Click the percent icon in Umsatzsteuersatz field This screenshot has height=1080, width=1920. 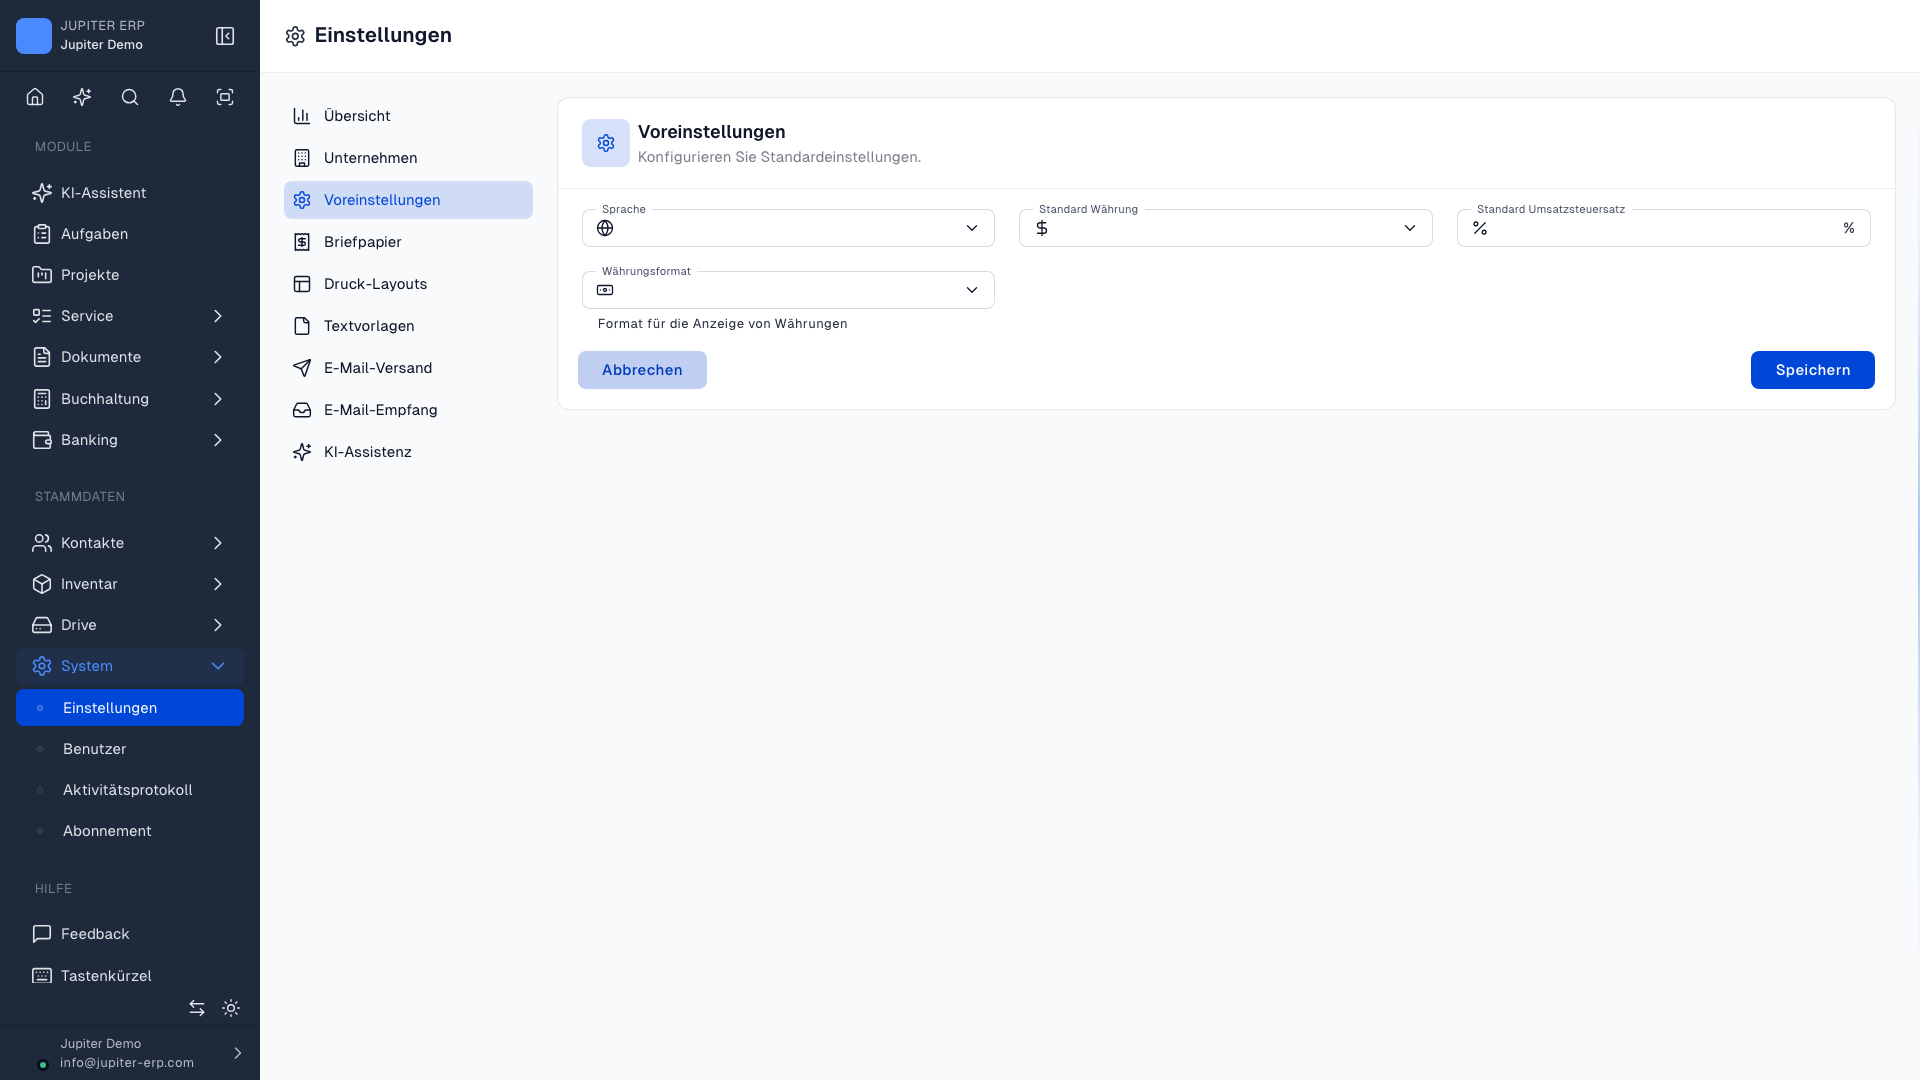[x=1480, y=228]
